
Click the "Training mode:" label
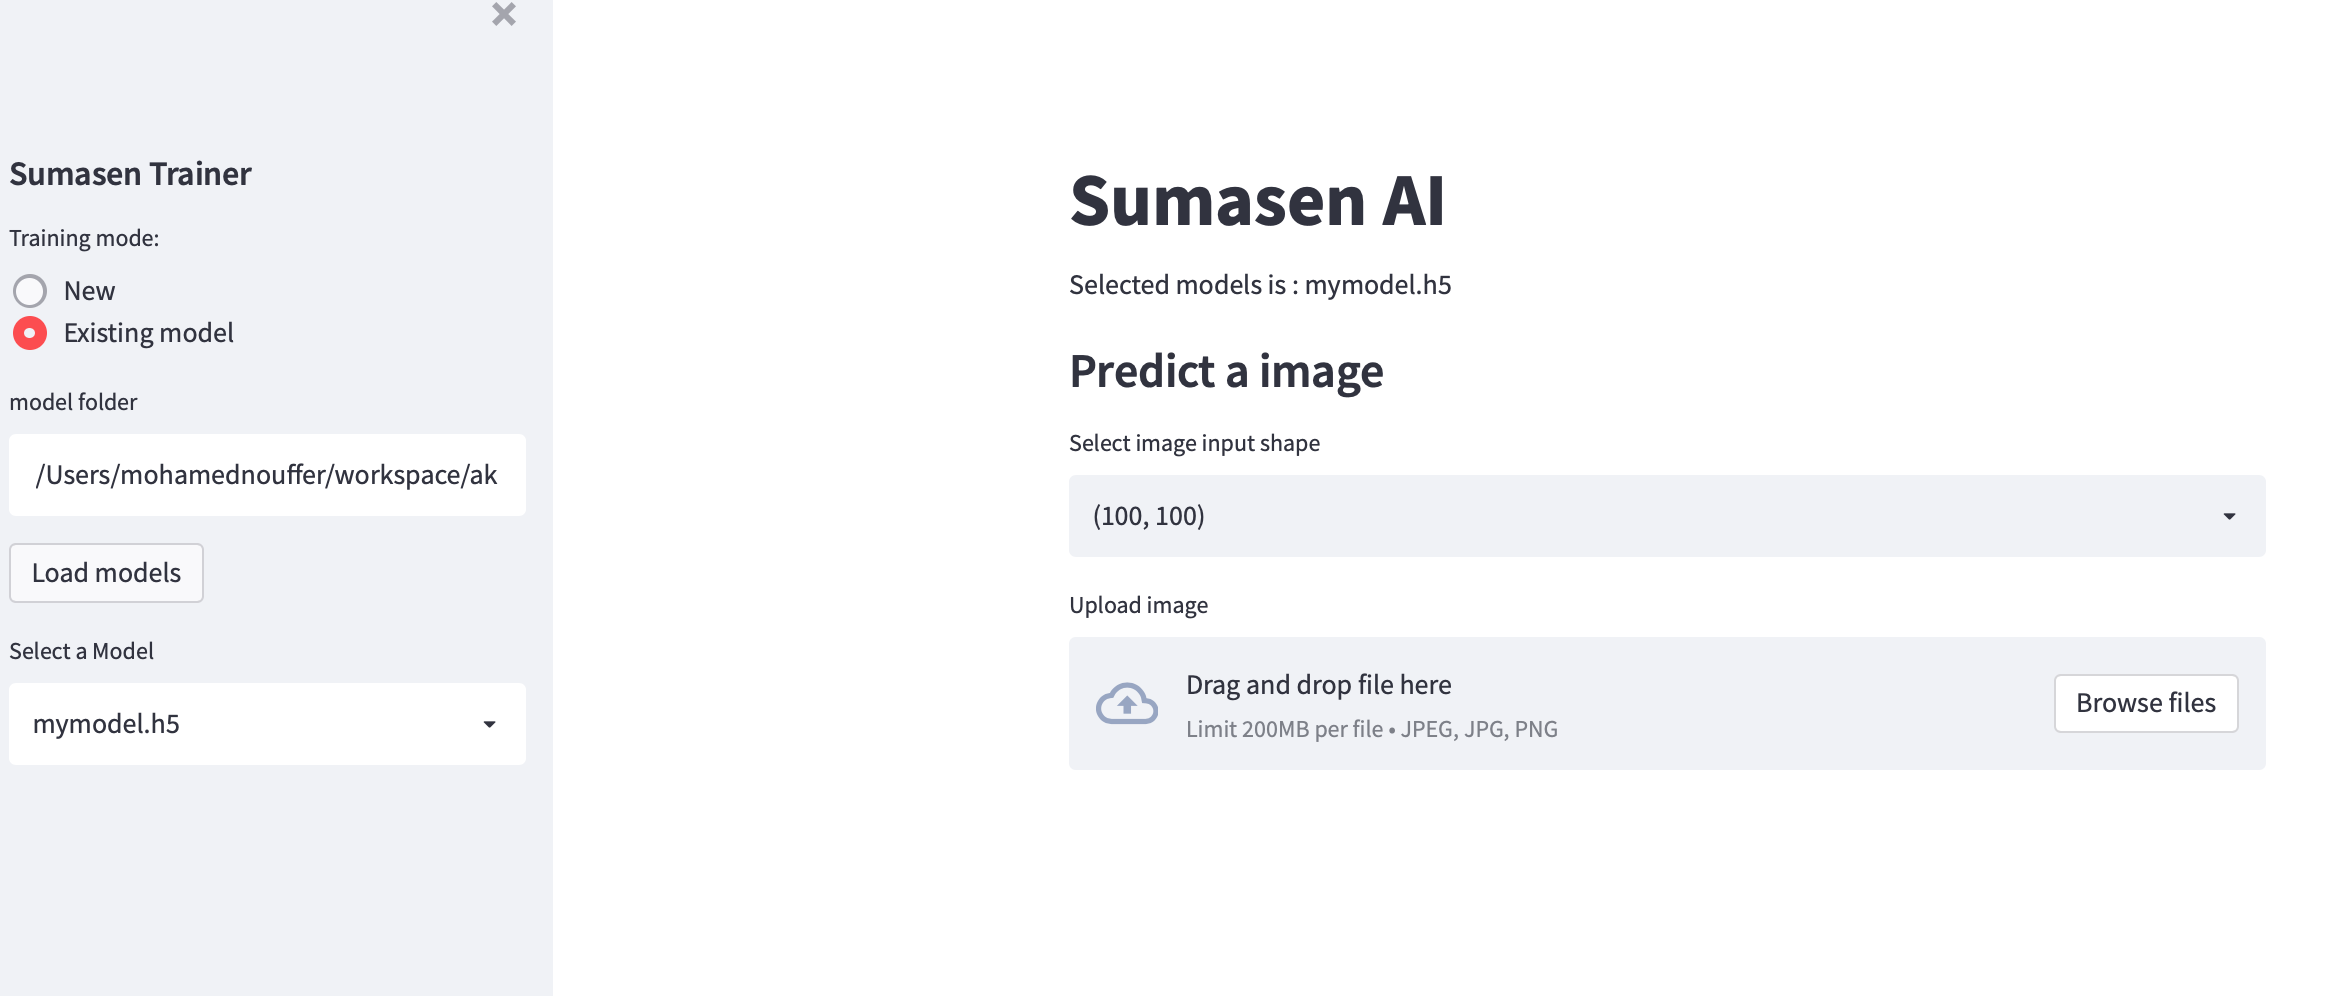pos(84,238)
